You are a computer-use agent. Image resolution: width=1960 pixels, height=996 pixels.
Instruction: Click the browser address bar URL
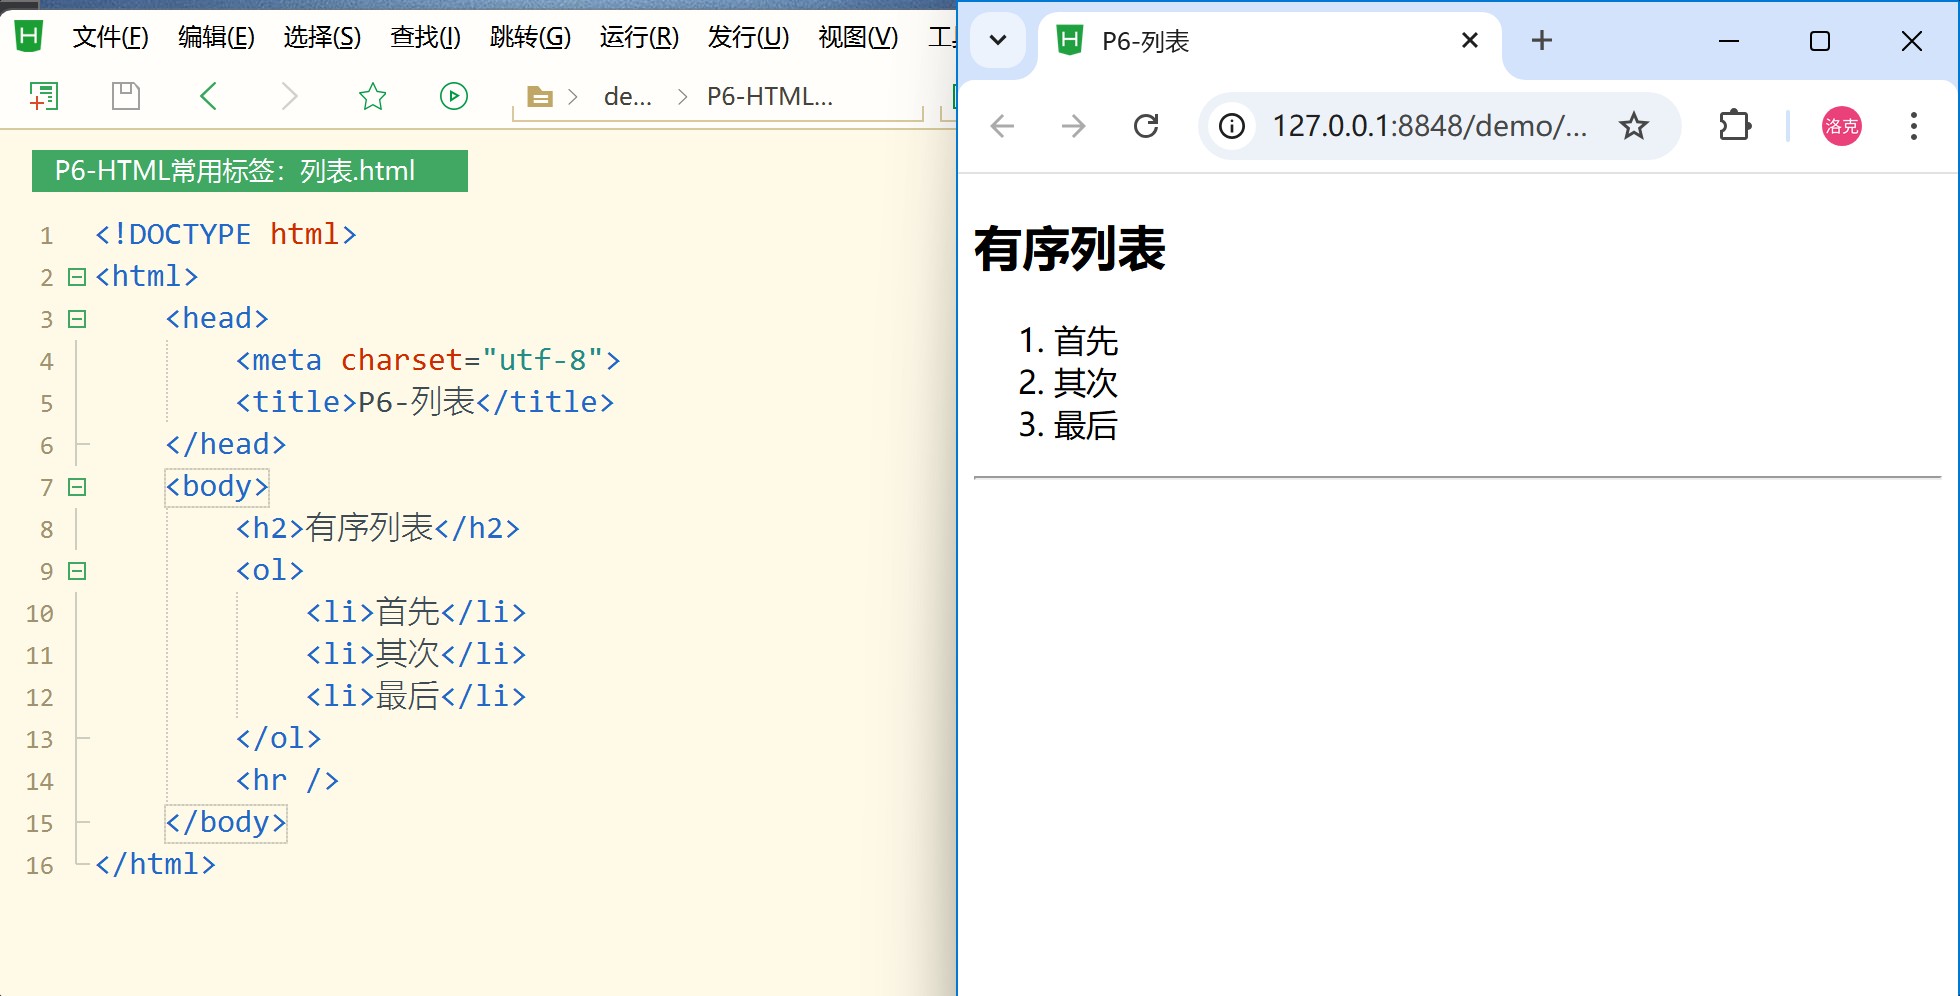pos(1429,126)
